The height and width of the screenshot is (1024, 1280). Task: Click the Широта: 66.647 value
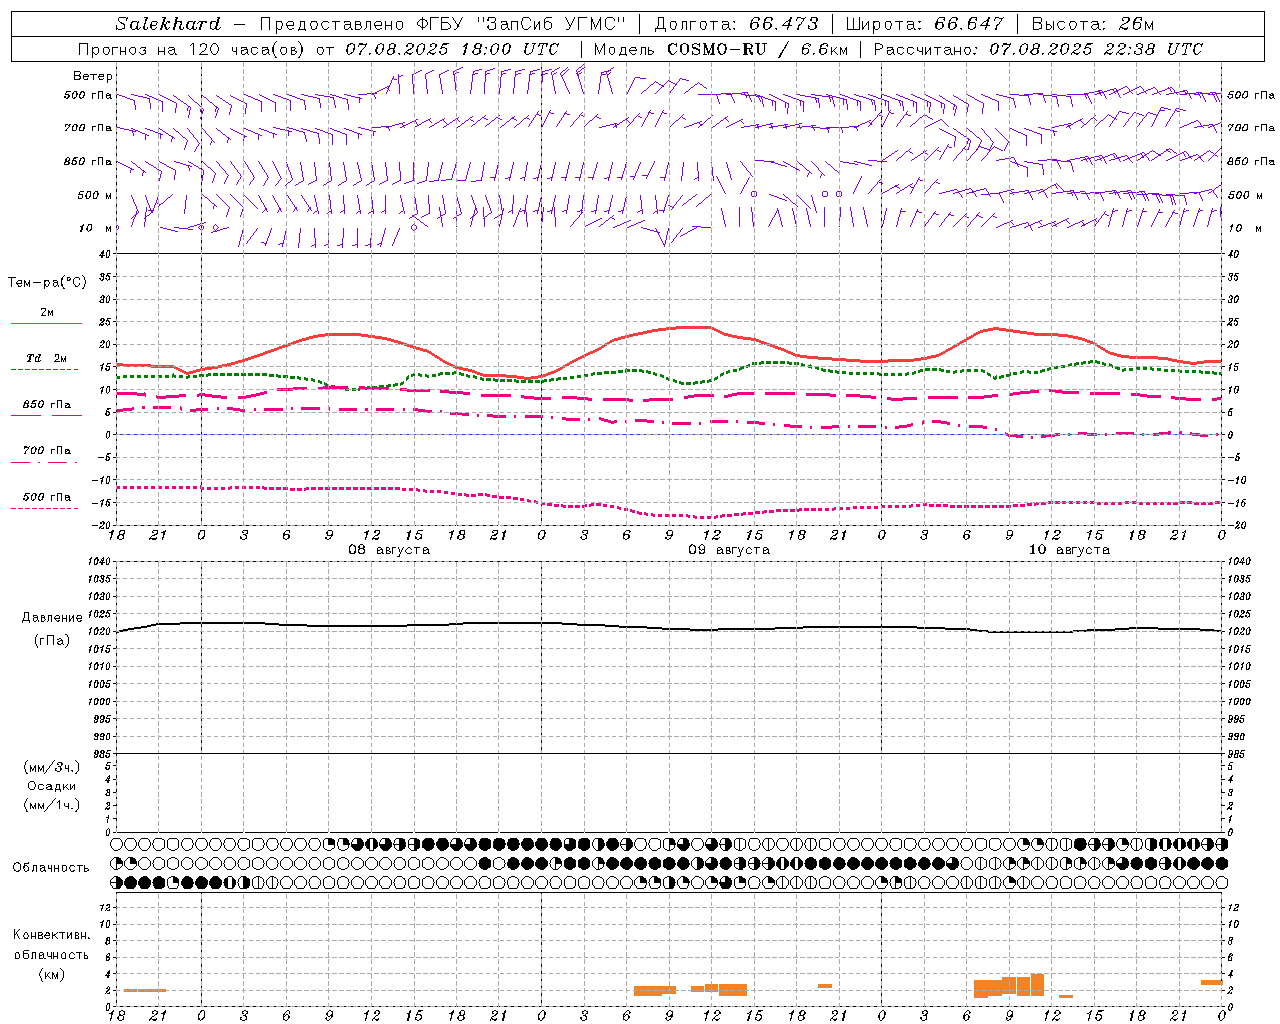point(924,24)
